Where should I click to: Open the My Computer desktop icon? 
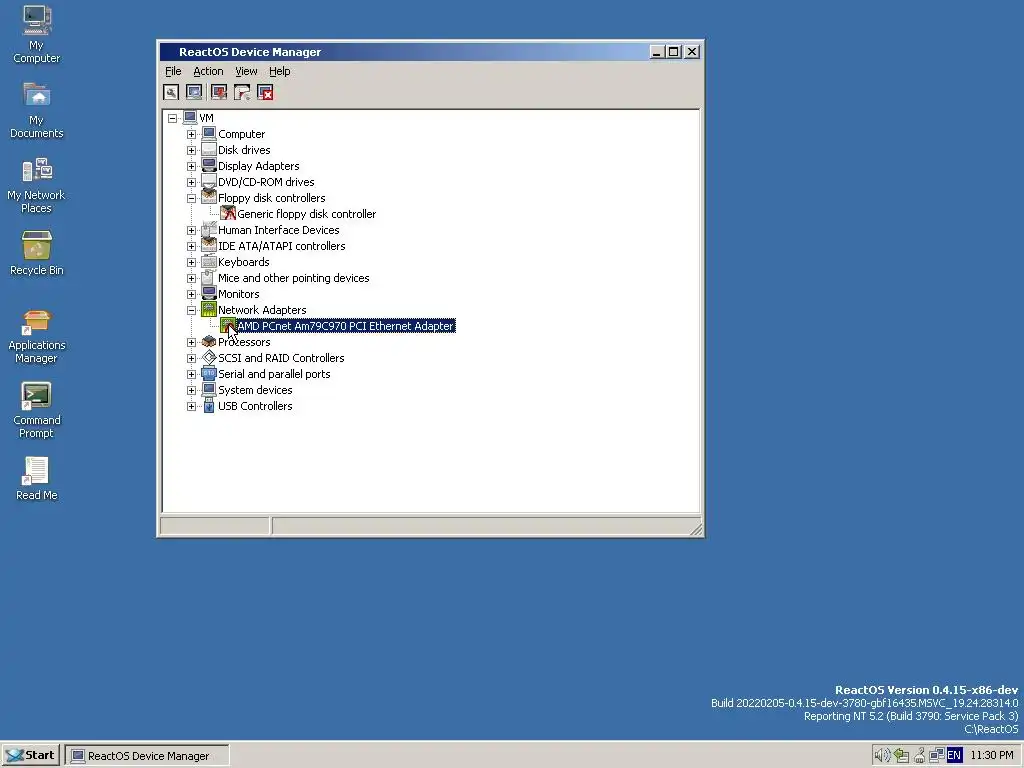coord(37,34)
